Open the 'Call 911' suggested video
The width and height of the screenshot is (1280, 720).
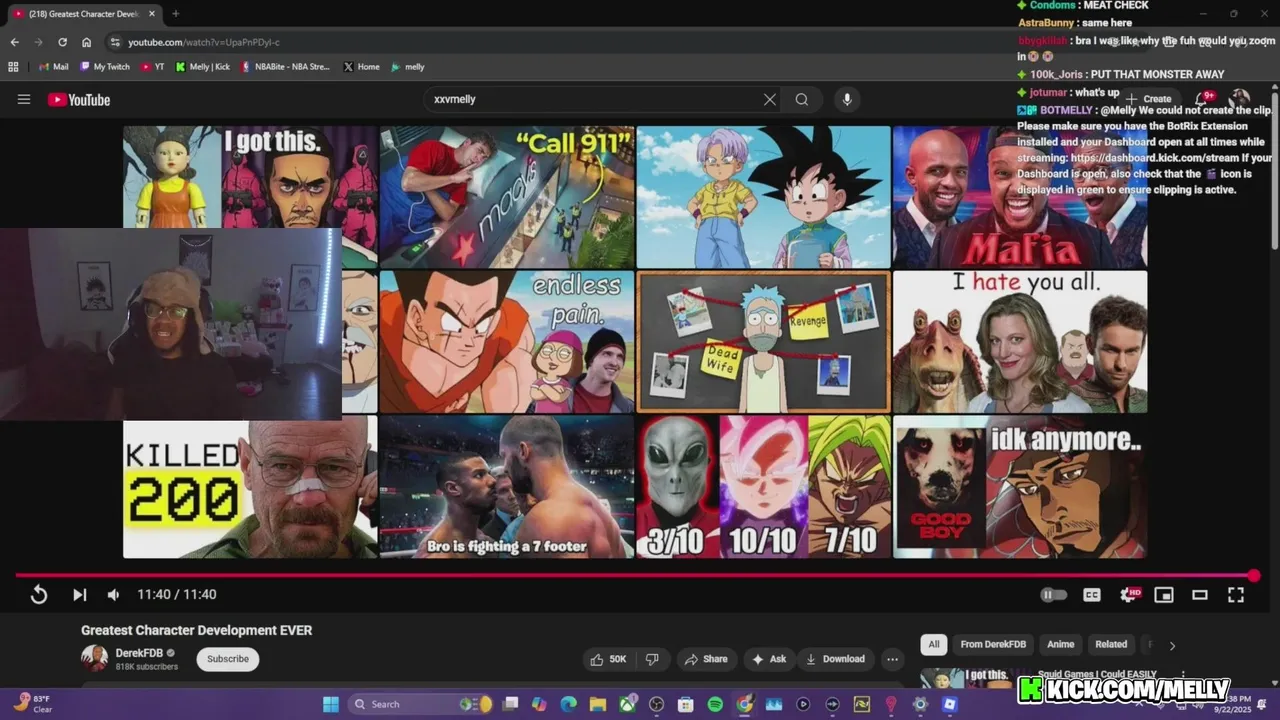[507, 197]
